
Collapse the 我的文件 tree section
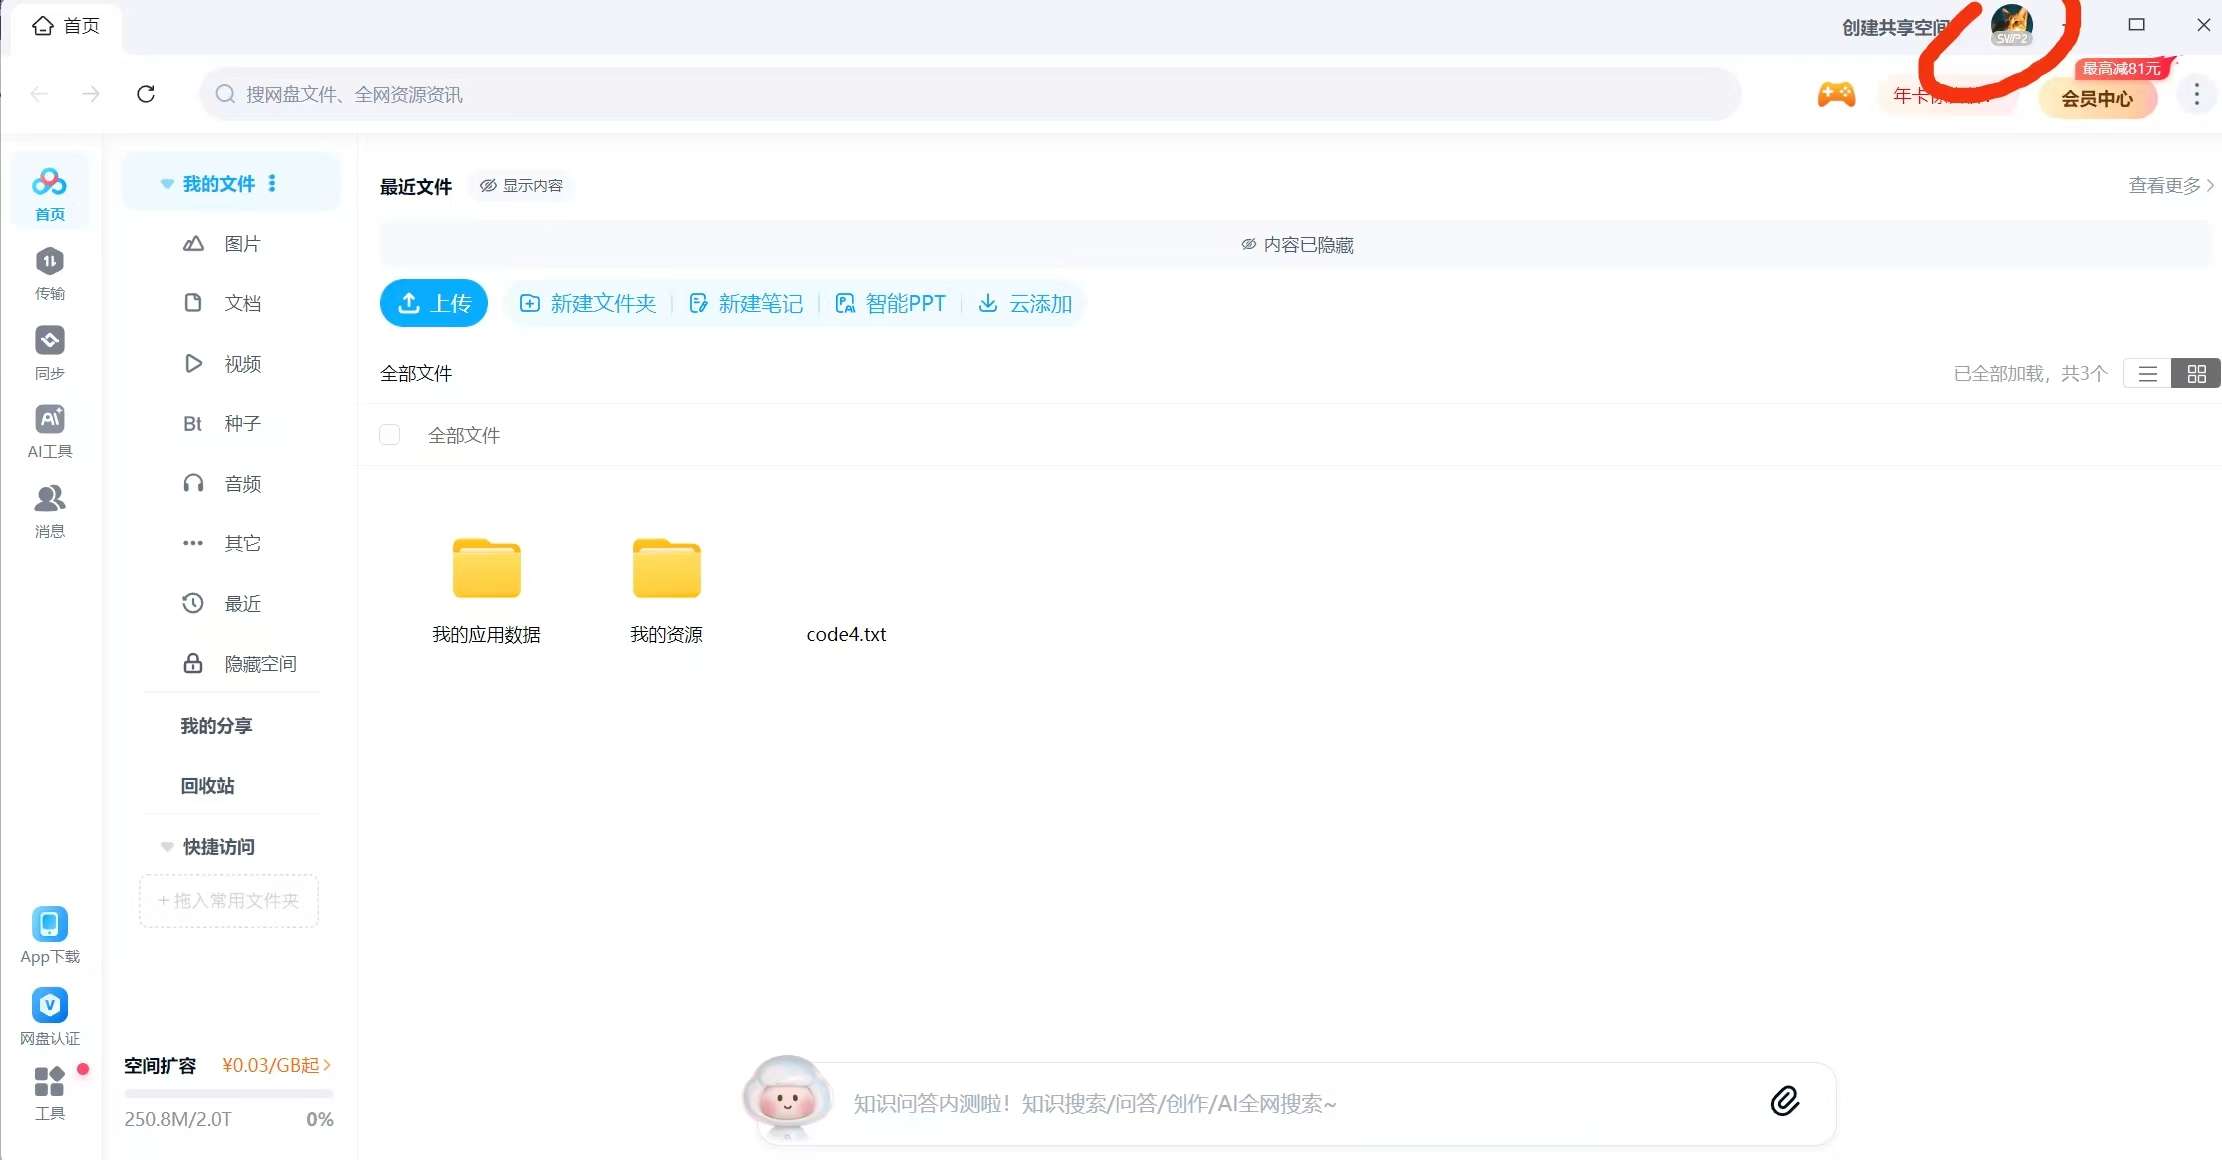click(x=167, y=184)
